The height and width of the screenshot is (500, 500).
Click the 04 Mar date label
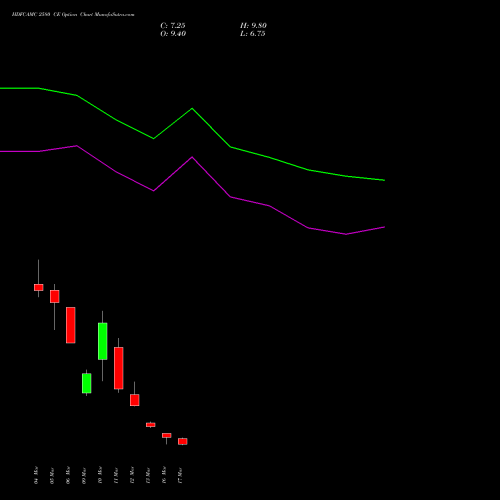[36, 475]
